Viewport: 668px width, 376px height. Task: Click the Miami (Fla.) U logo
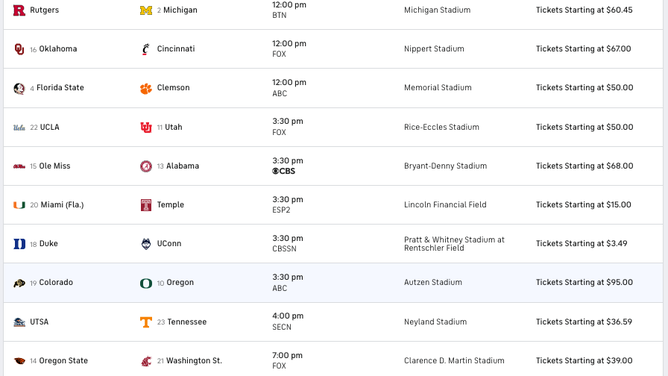coord(19,205)
